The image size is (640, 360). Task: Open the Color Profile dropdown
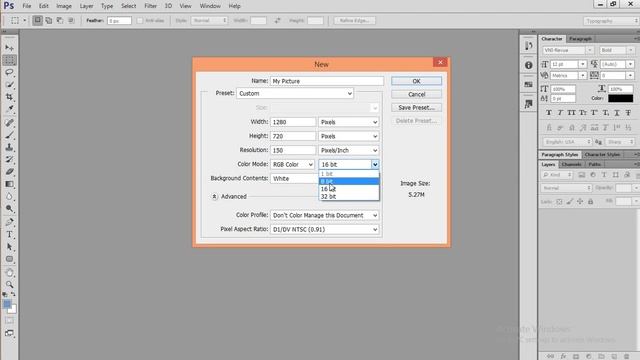(x=324, y=215)
